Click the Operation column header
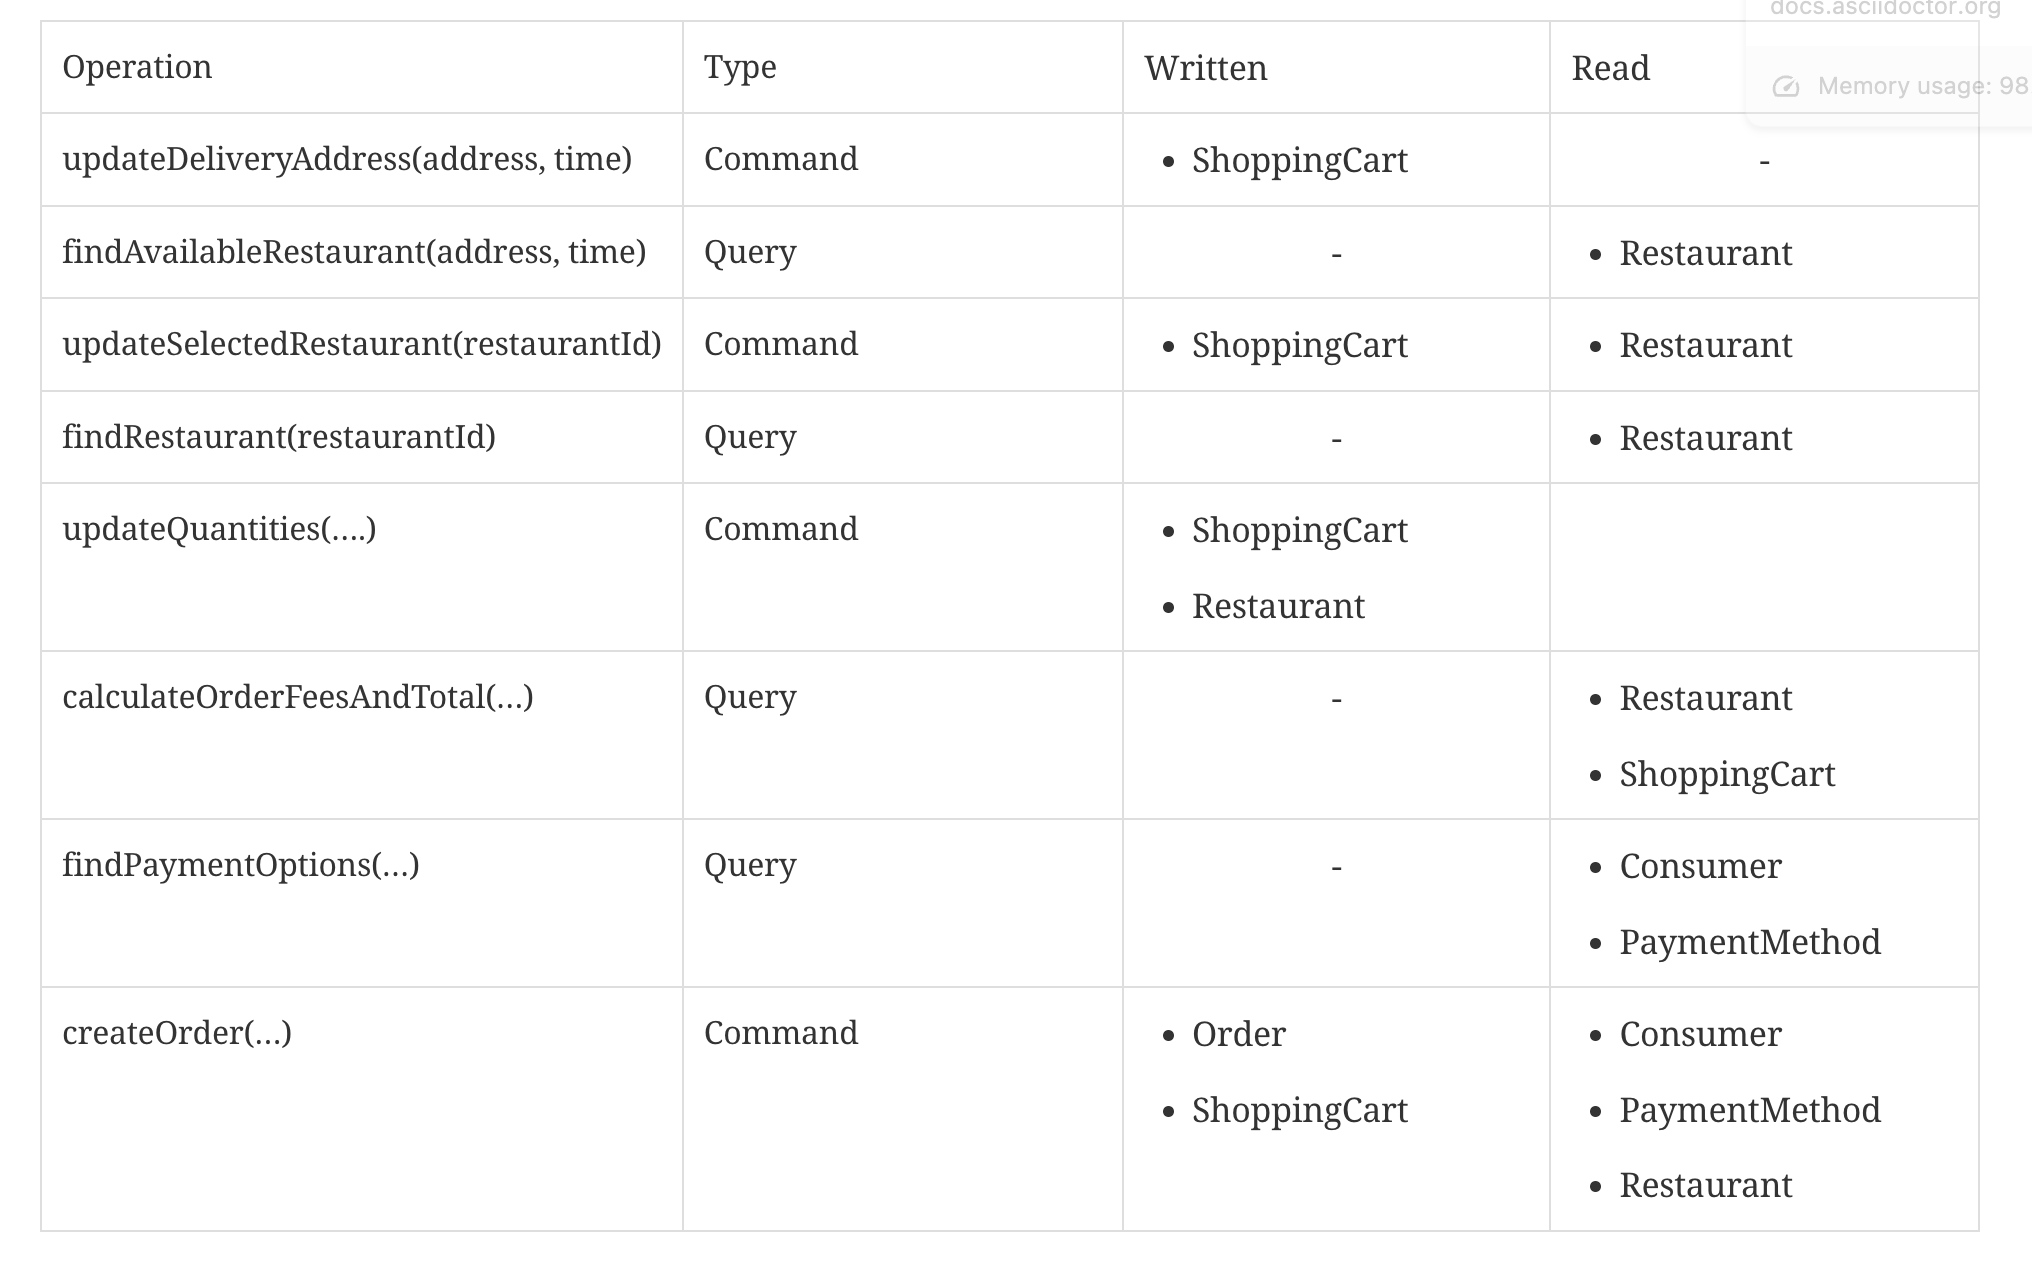 pos(137,67)
